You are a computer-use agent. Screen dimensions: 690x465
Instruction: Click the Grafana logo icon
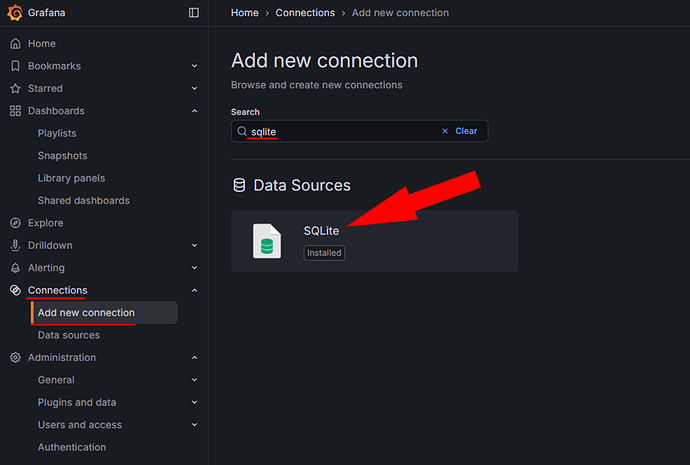(15, 13)
